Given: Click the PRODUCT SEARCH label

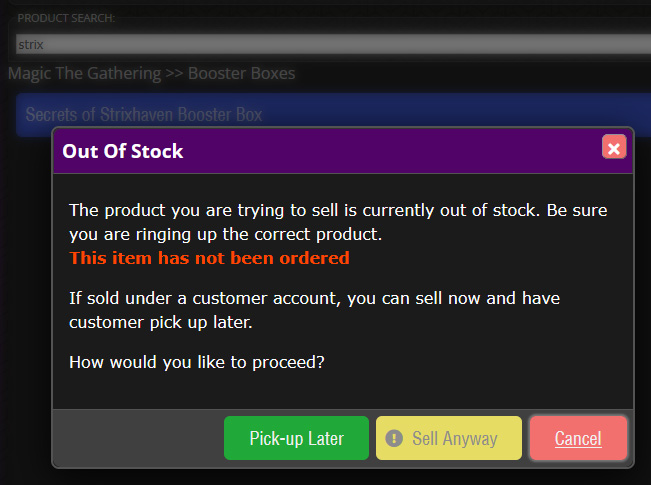Looking at the screenshot, I should (66, 19).
